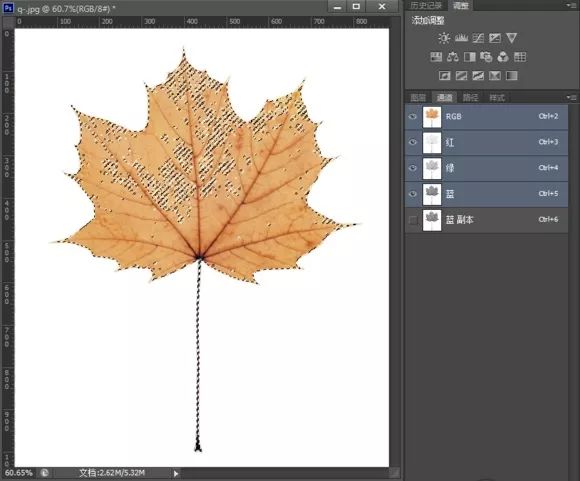Add a Photo Filter adjustment

[x=486, y=57]
